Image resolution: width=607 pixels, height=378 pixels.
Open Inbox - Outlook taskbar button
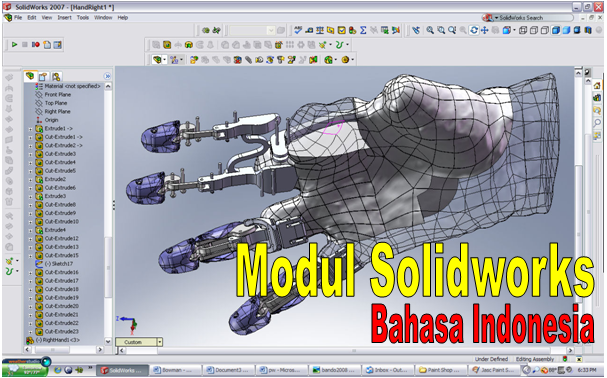(x=389, y=370)
